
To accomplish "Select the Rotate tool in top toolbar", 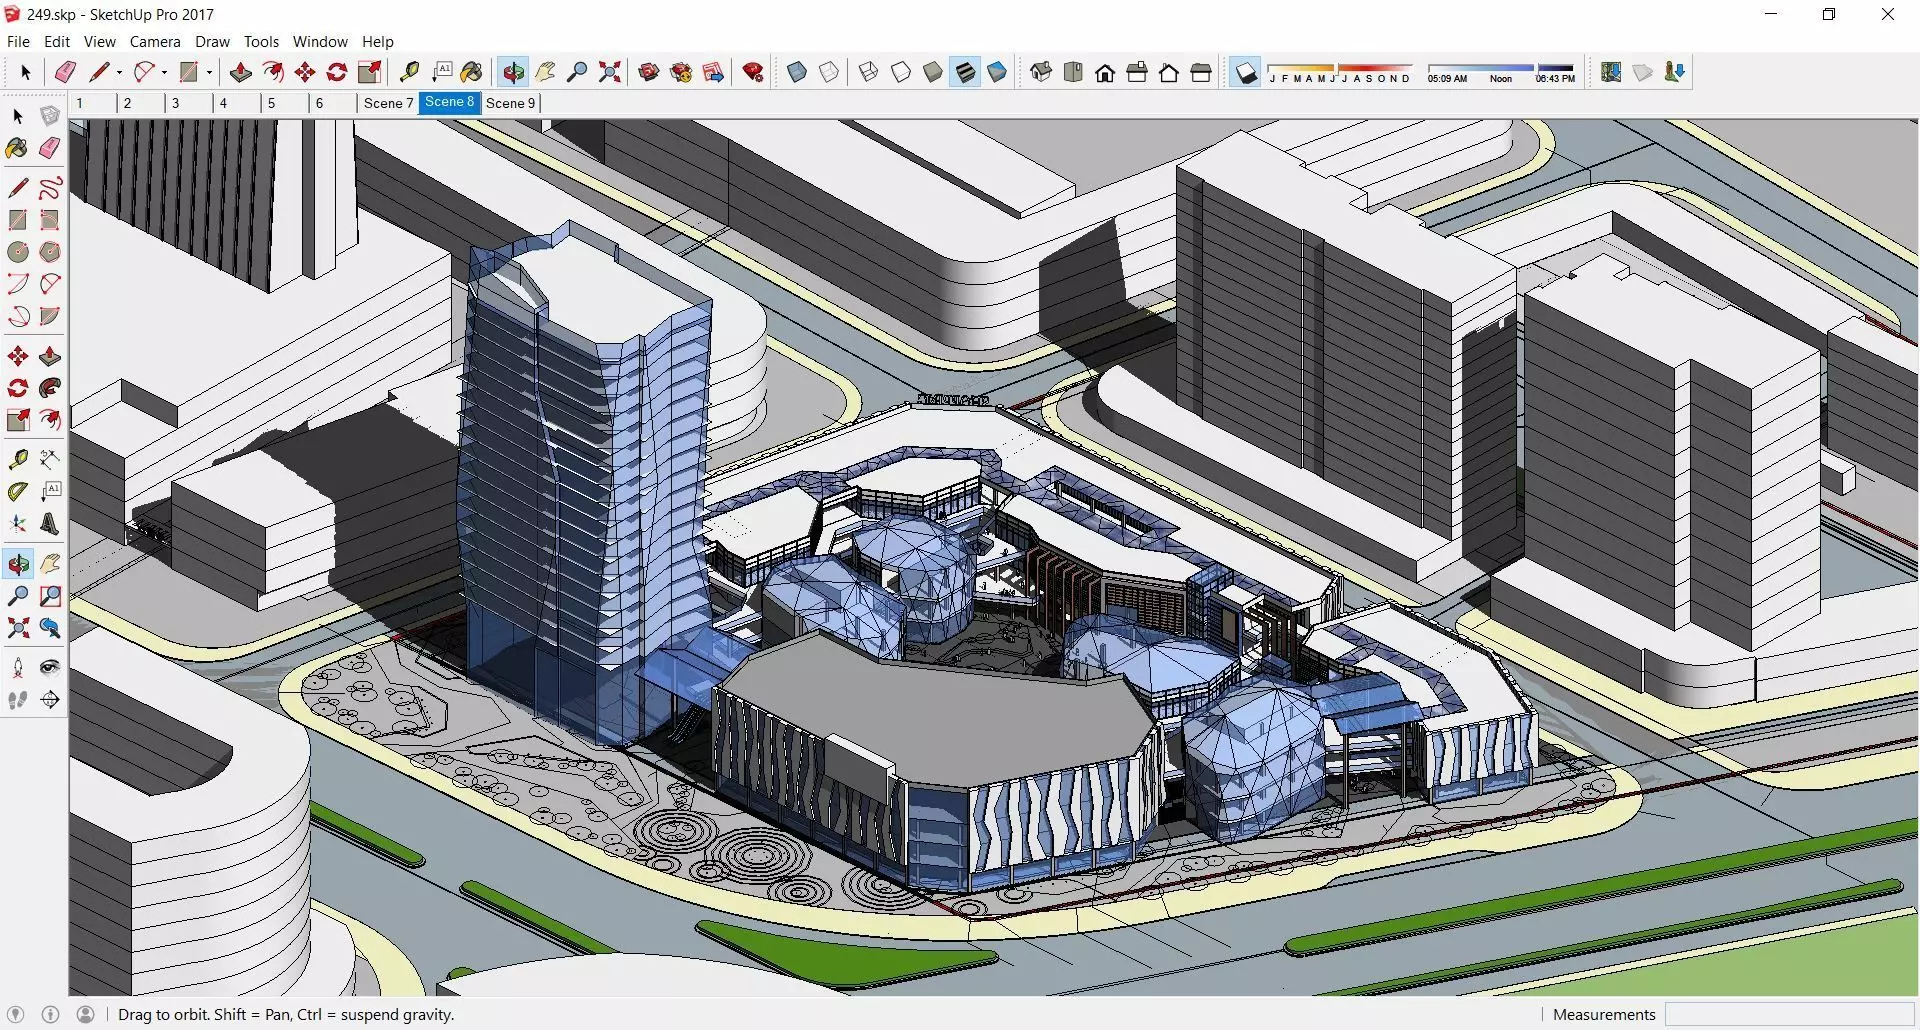I will pos(337,72).
